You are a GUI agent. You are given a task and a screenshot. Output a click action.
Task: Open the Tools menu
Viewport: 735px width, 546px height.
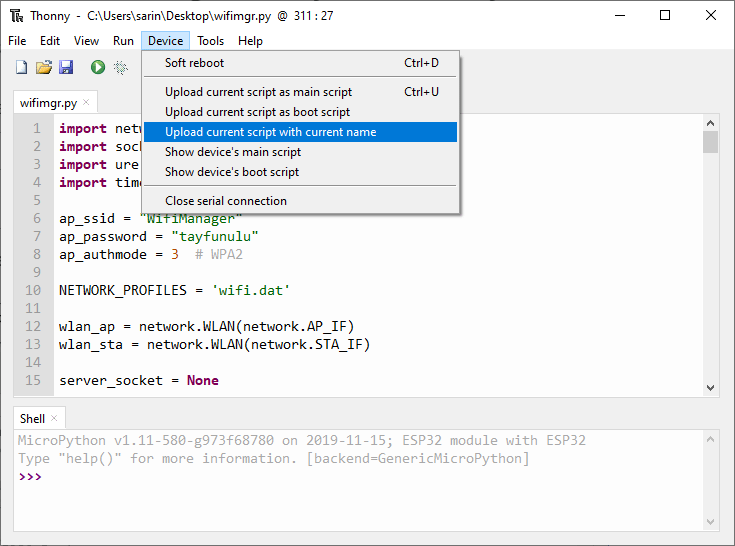210,41
